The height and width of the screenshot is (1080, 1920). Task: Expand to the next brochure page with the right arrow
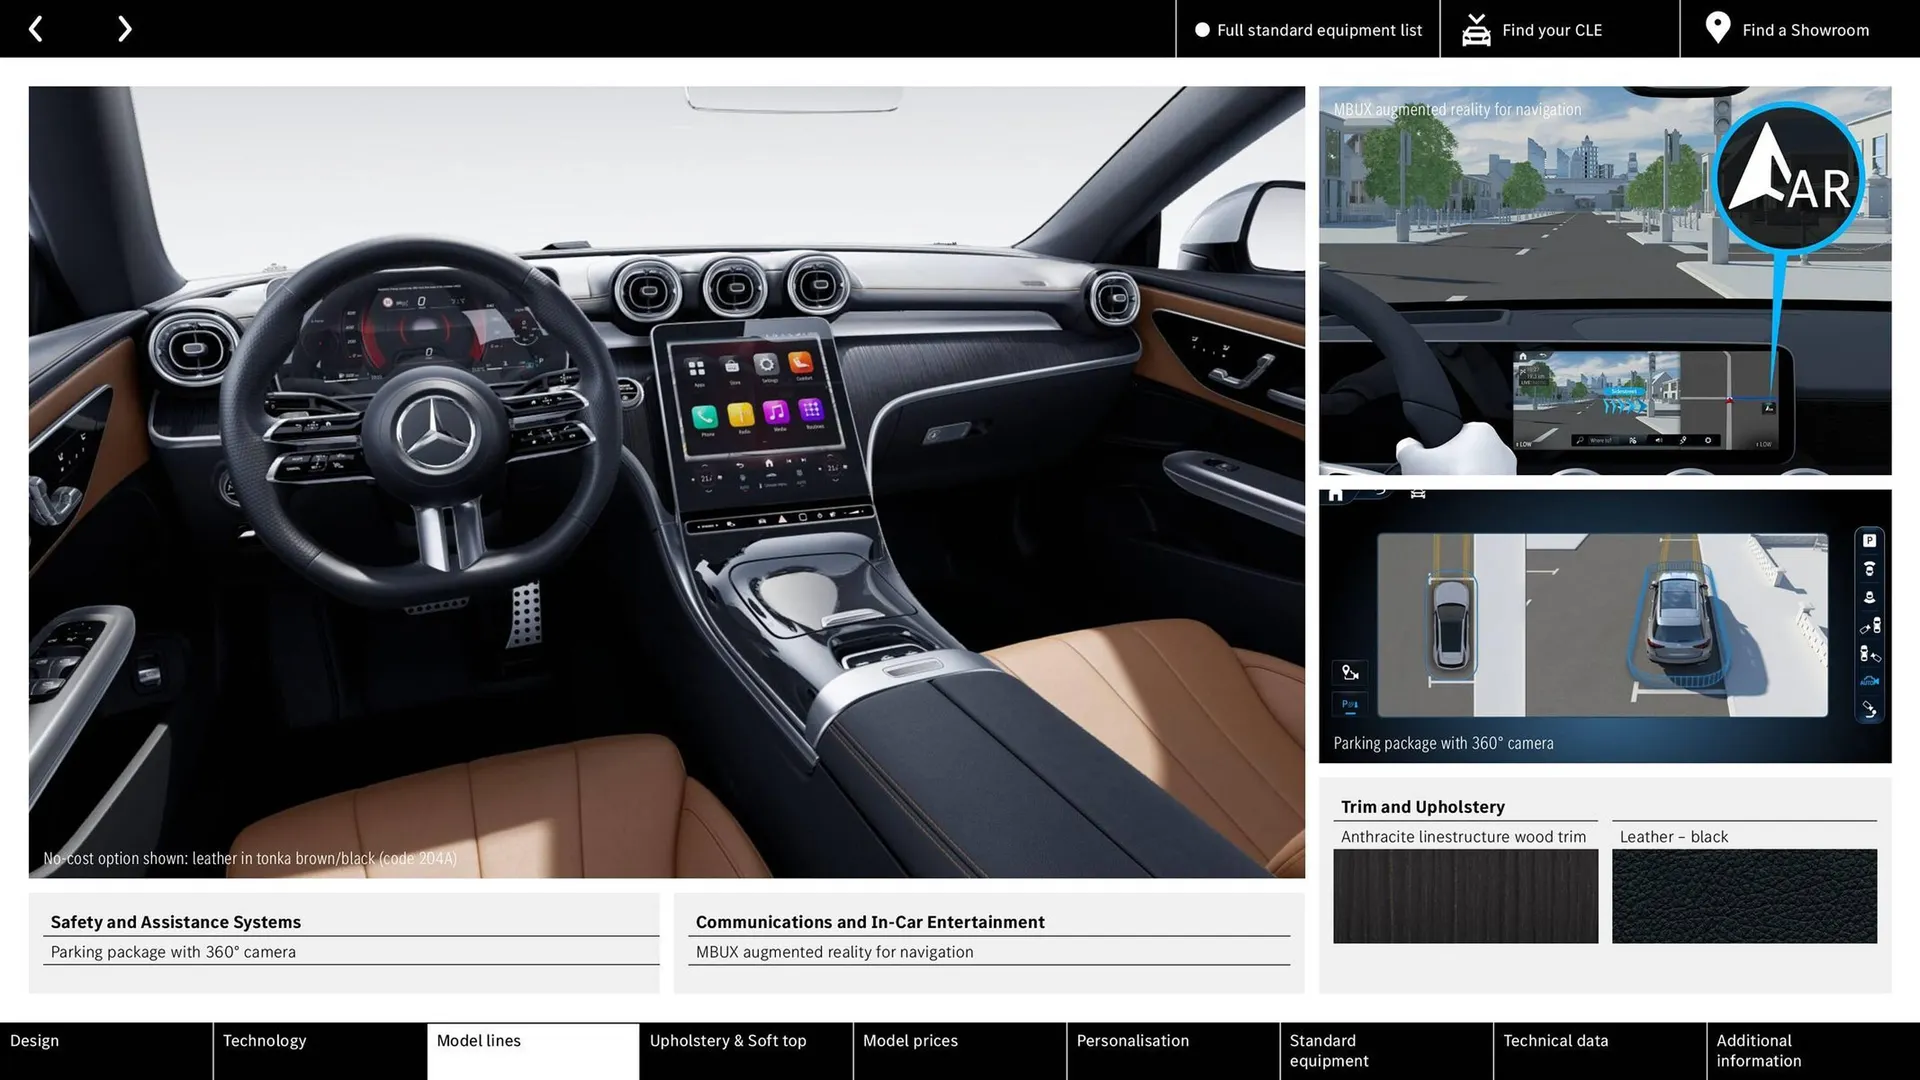(124, 28)
